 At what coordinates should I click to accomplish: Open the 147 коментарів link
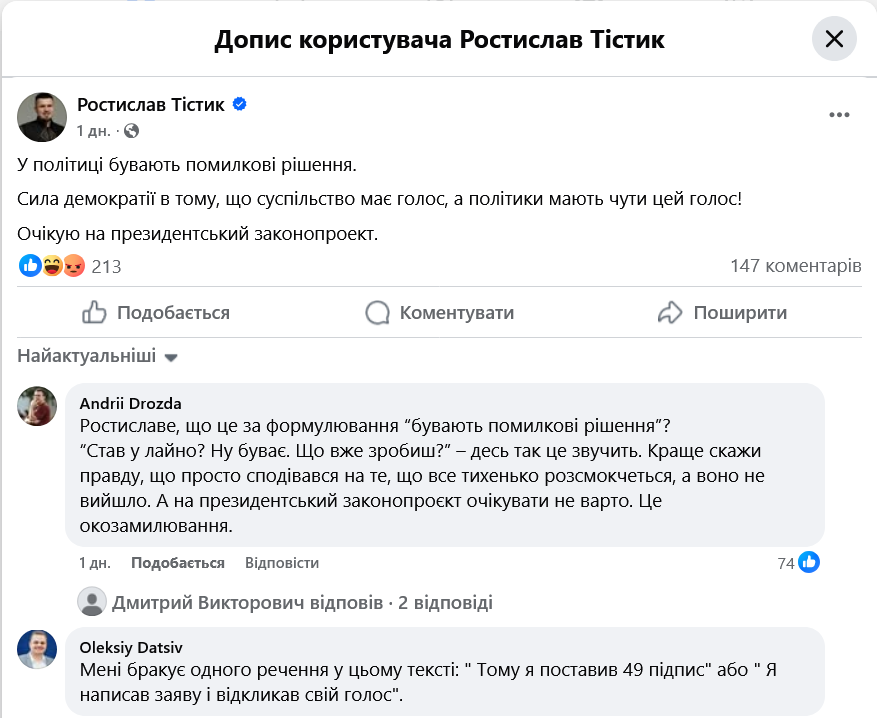tap(797, 266)
